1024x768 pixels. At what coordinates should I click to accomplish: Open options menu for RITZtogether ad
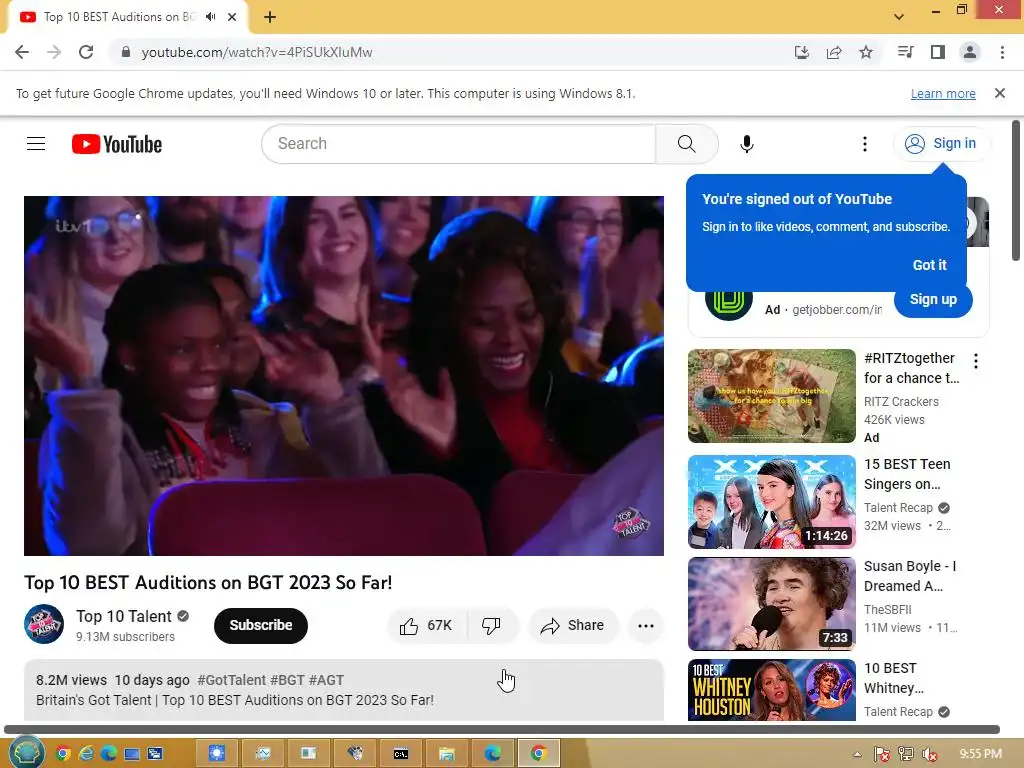[x=976, y=360]
